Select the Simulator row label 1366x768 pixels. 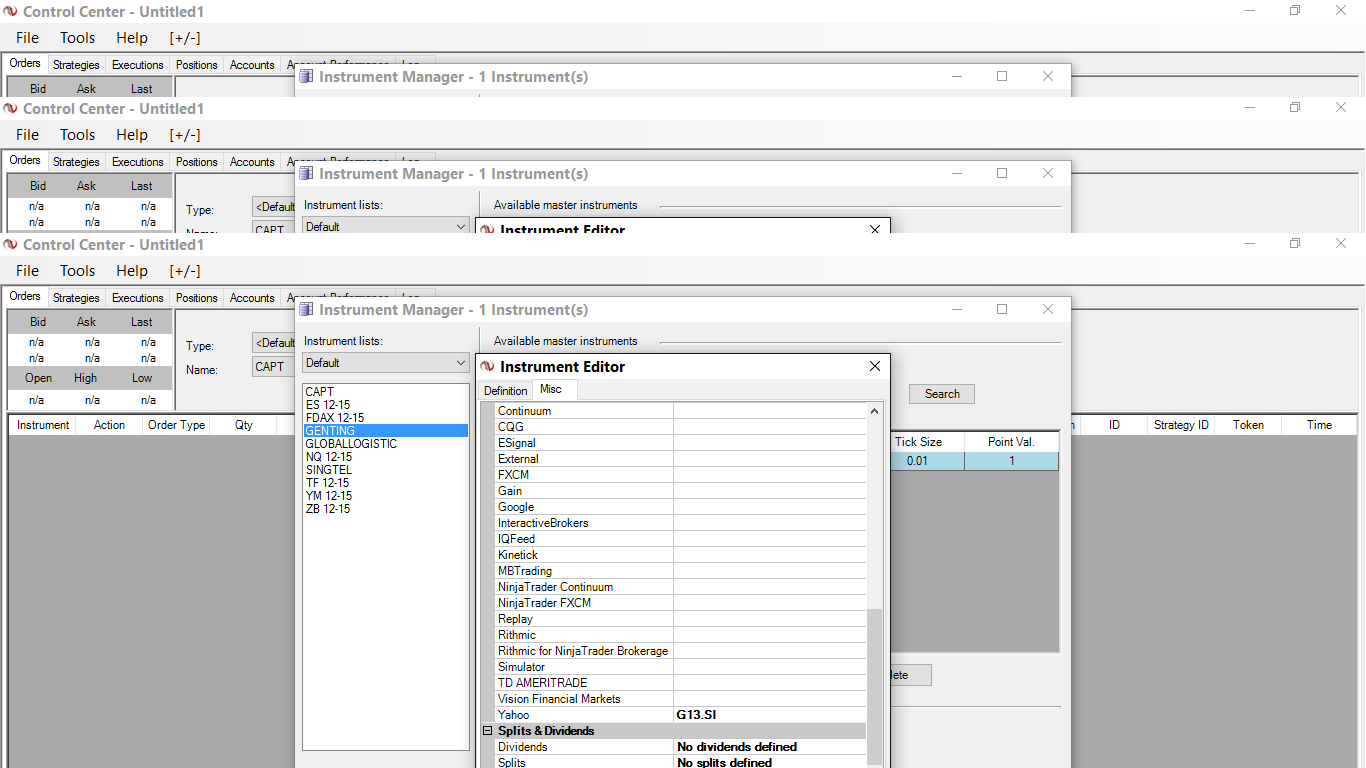click(522, 667)
